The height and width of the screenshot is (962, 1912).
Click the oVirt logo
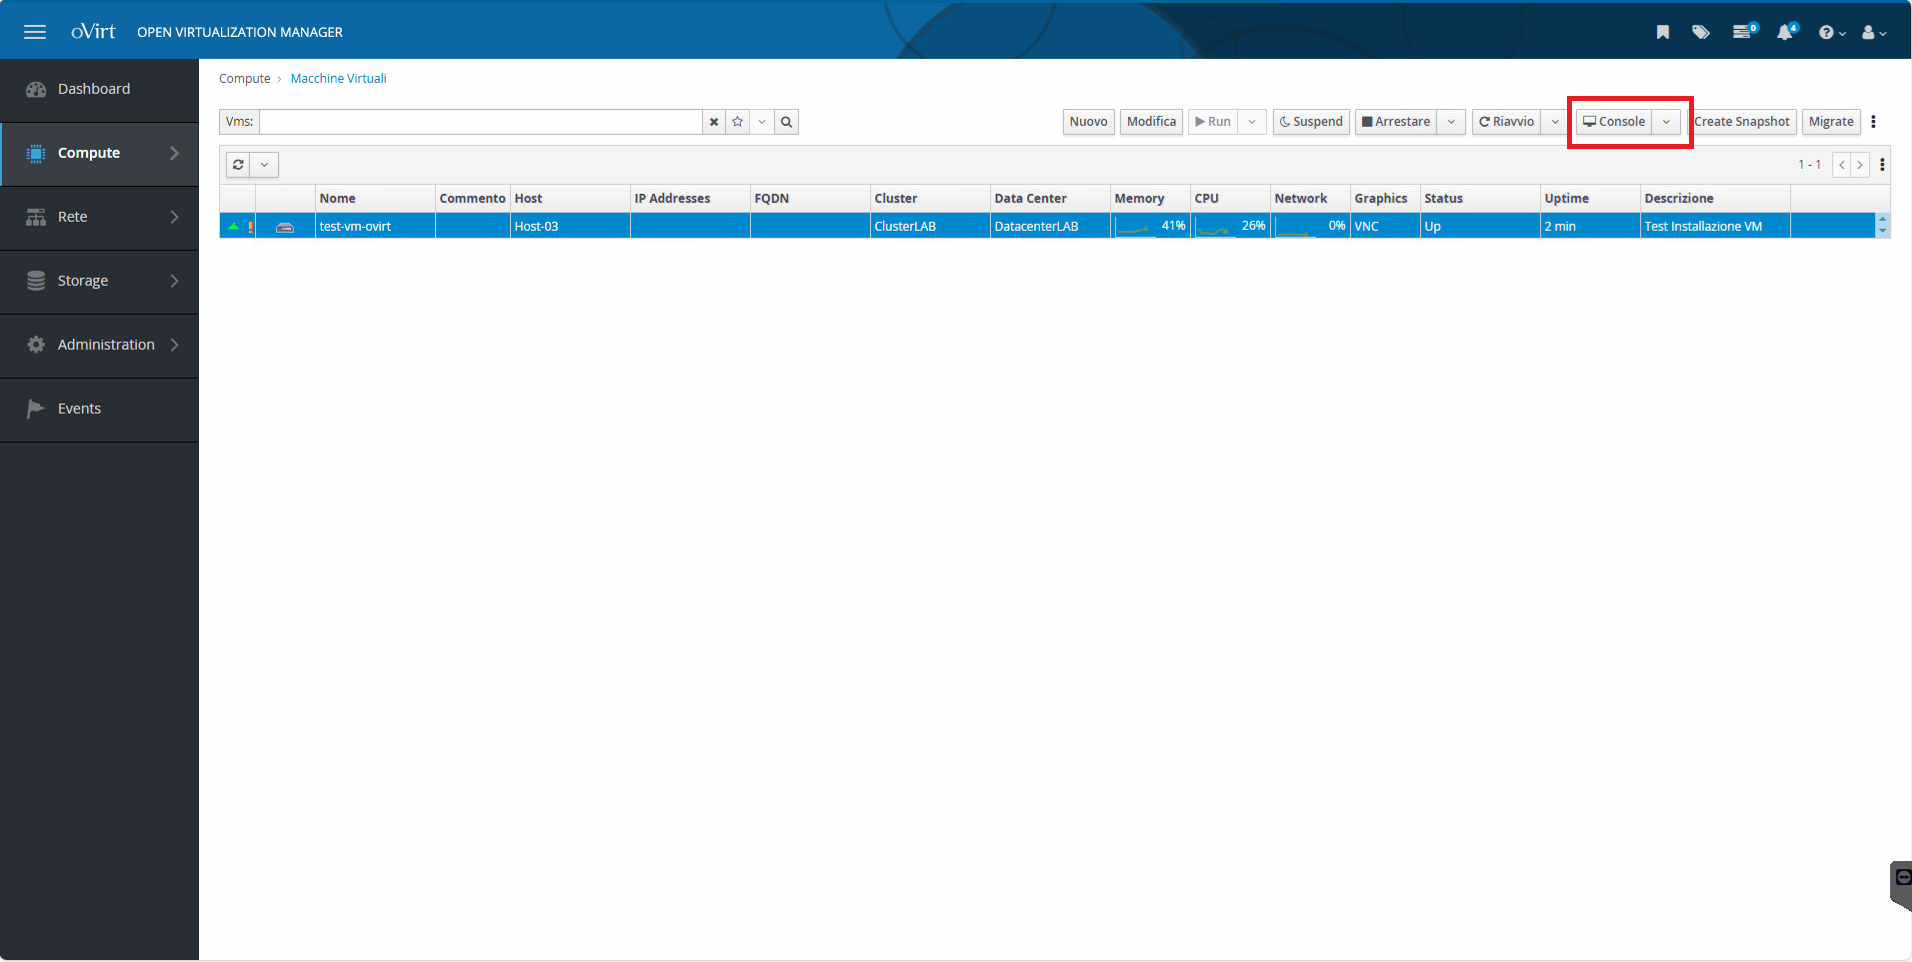[93, 32]
